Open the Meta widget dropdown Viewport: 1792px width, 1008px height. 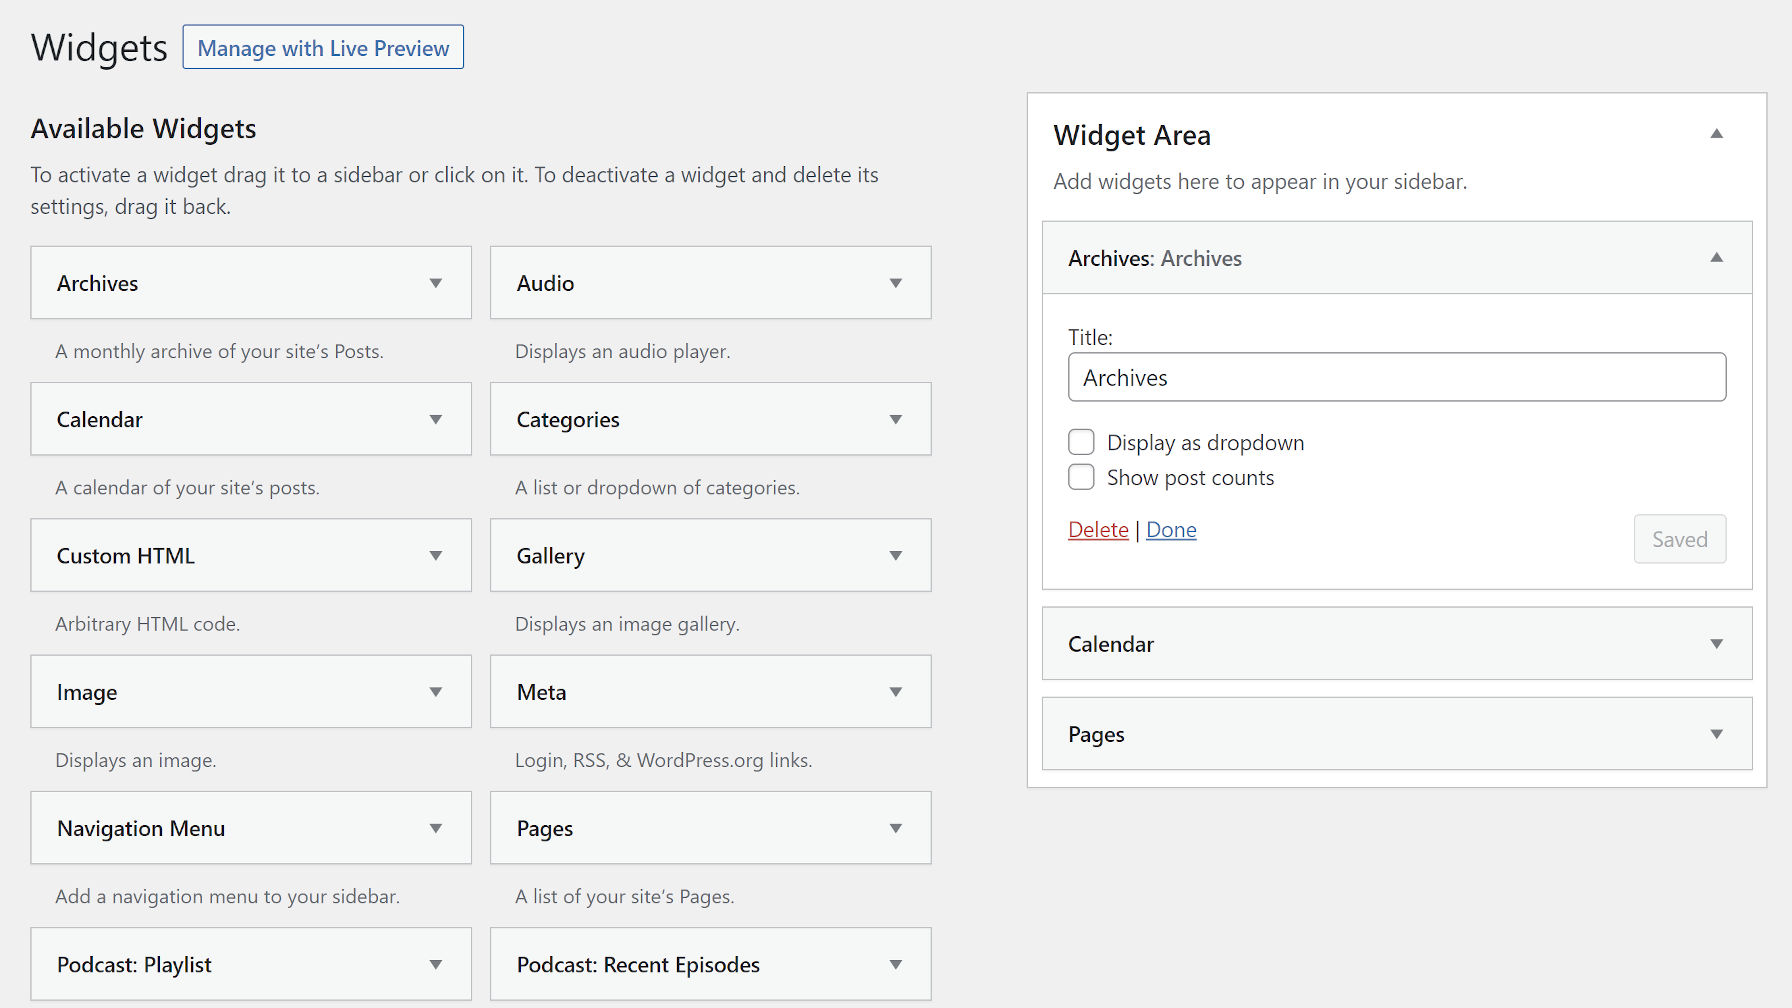[x=896, y=691]
